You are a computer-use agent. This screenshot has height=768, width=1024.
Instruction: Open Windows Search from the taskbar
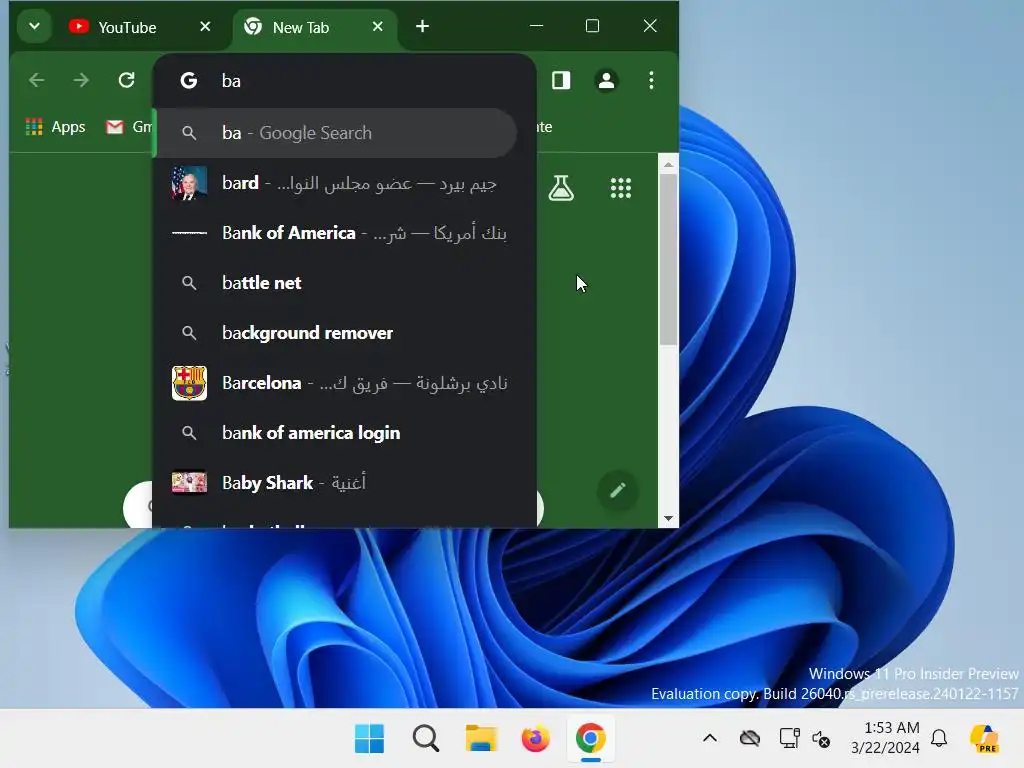tap(426, 739)
